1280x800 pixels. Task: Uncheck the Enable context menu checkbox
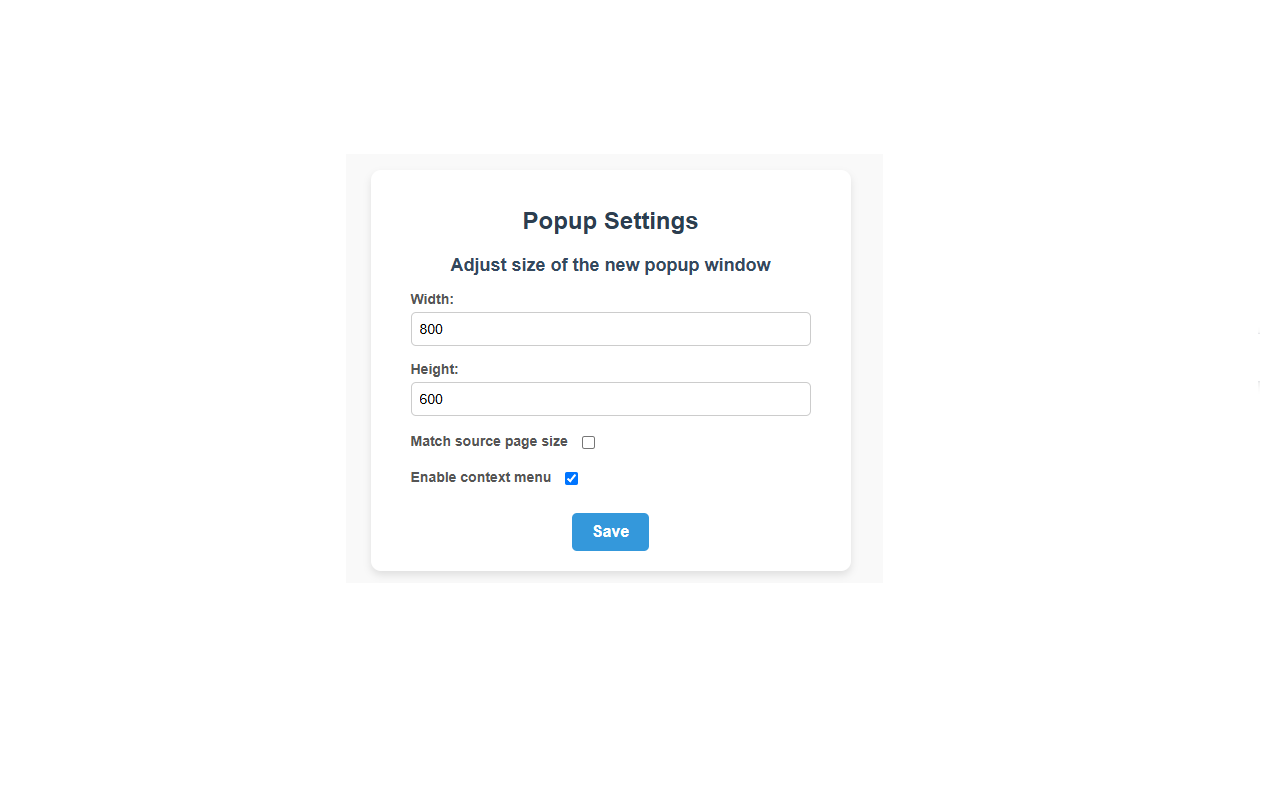point(572,478)
